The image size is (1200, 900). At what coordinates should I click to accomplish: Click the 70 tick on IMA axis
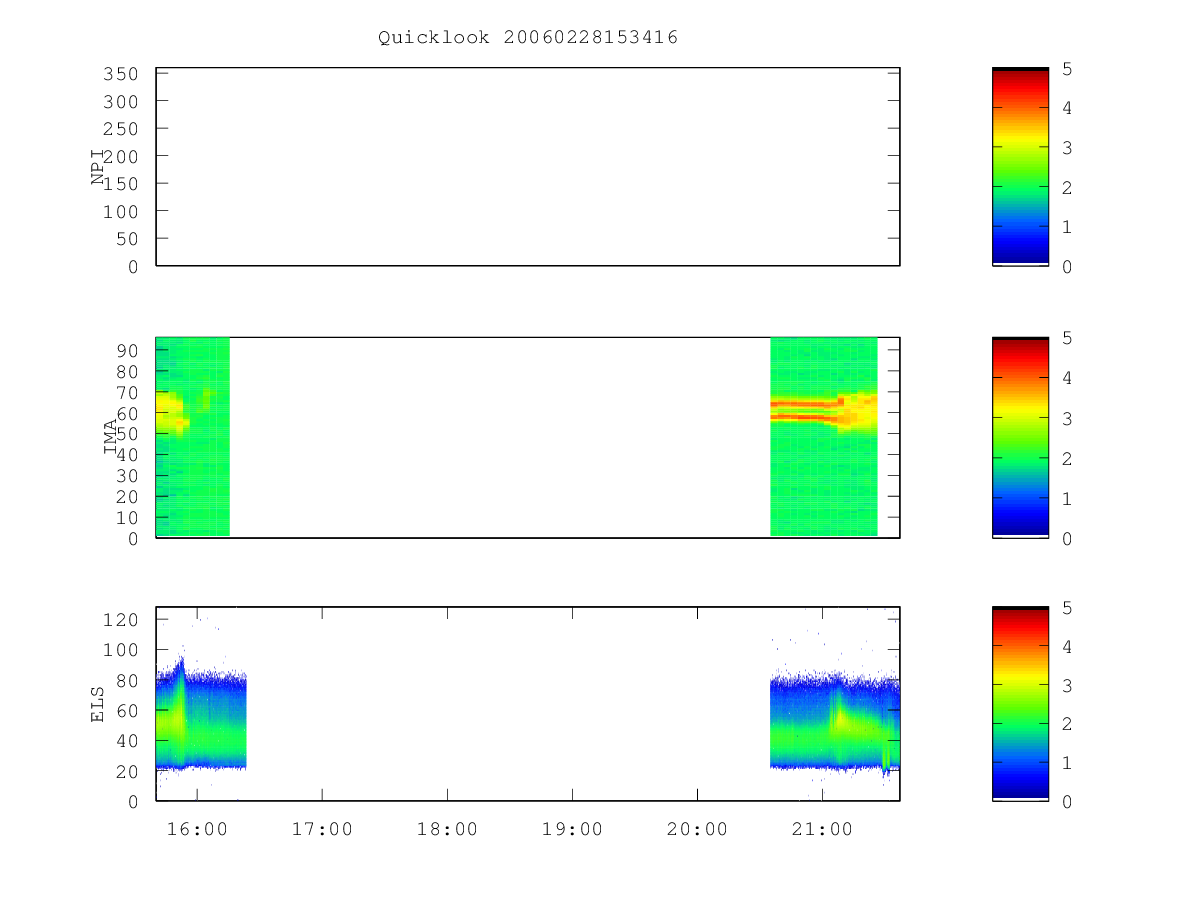pos(126,391)
